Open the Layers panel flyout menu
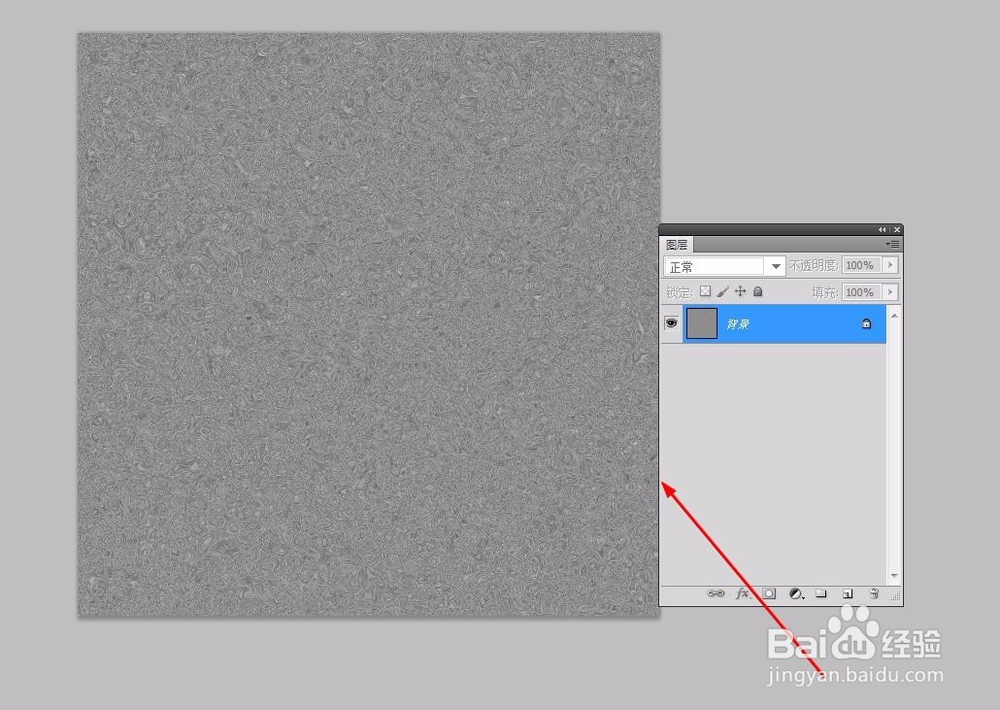This screenshot has width=1000, height=710. coord(892,244)
